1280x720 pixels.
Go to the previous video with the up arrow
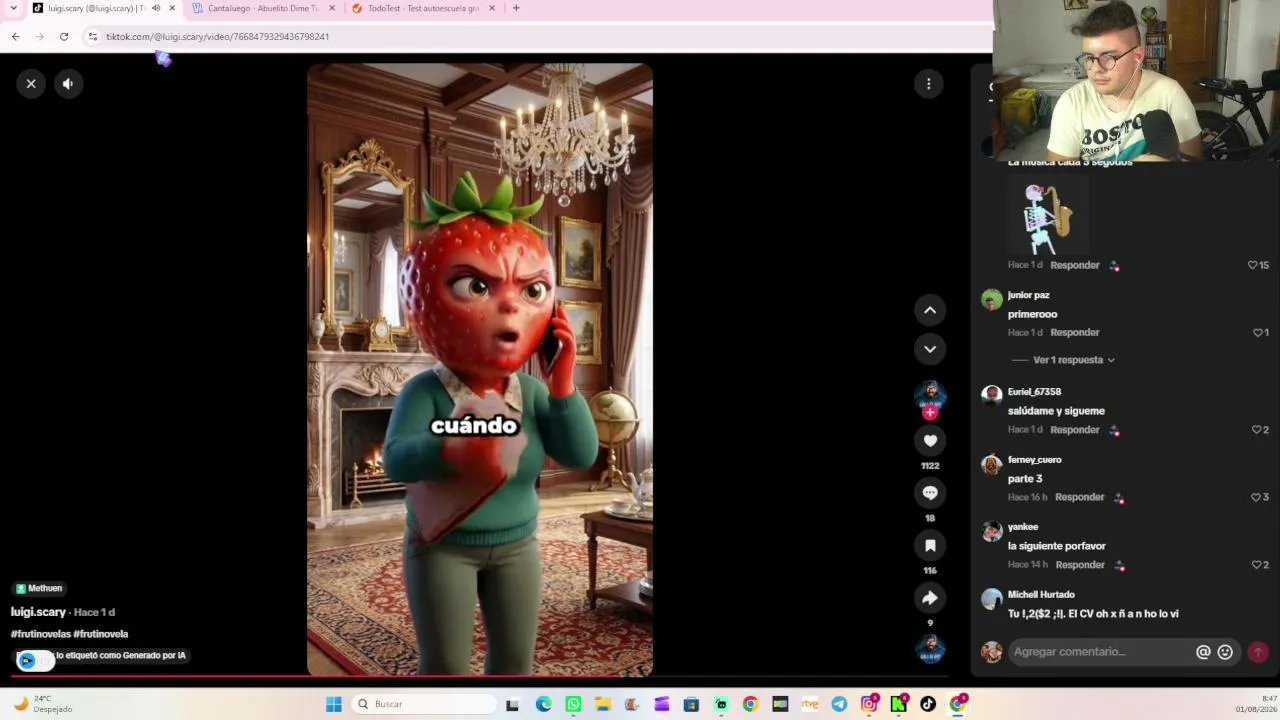[930, 310]
